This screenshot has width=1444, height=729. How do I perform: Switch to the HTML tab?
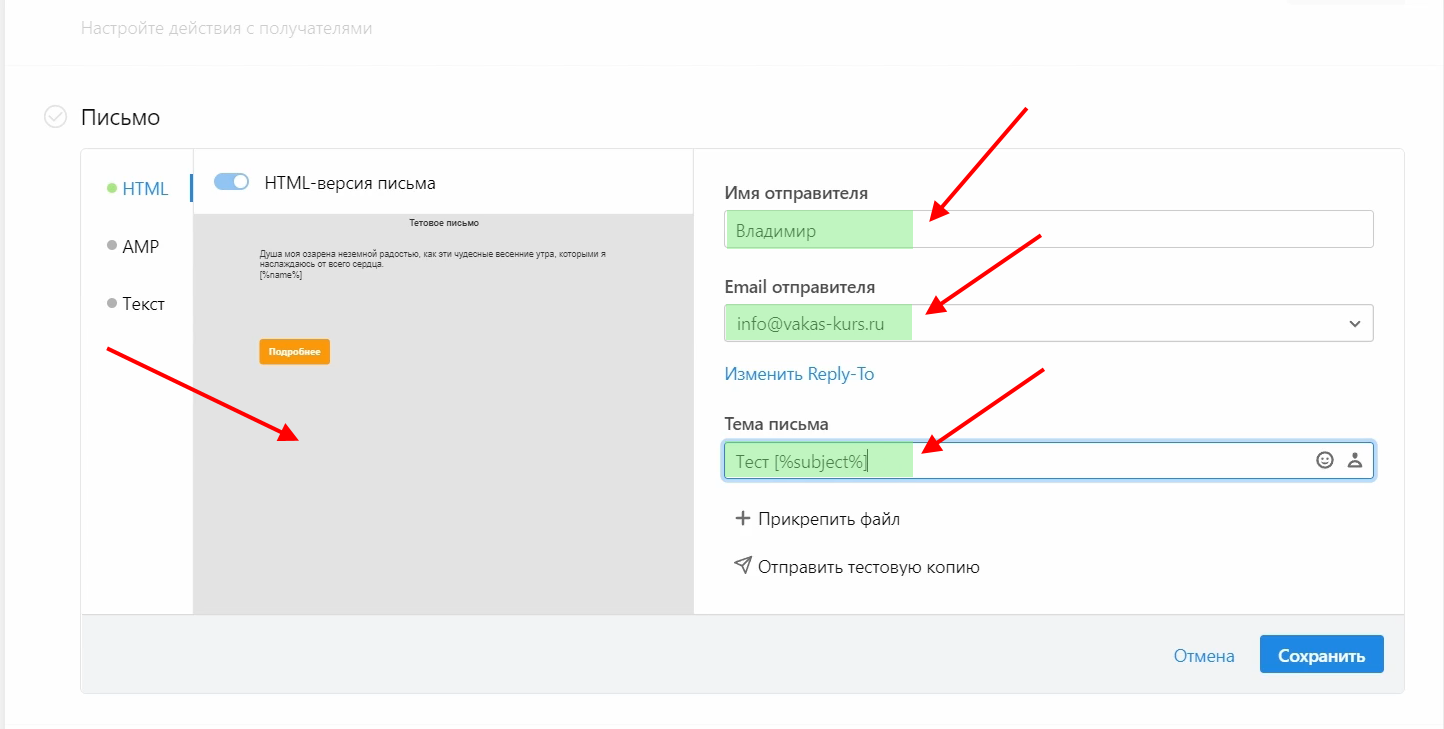(145, 188)
